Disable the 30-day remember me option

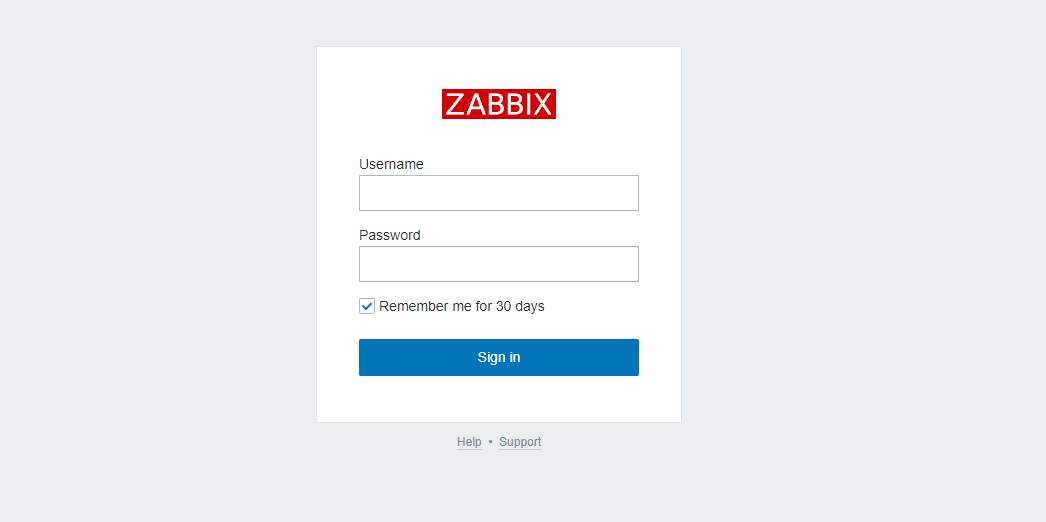pyautogui.click(x=367, y=306)
